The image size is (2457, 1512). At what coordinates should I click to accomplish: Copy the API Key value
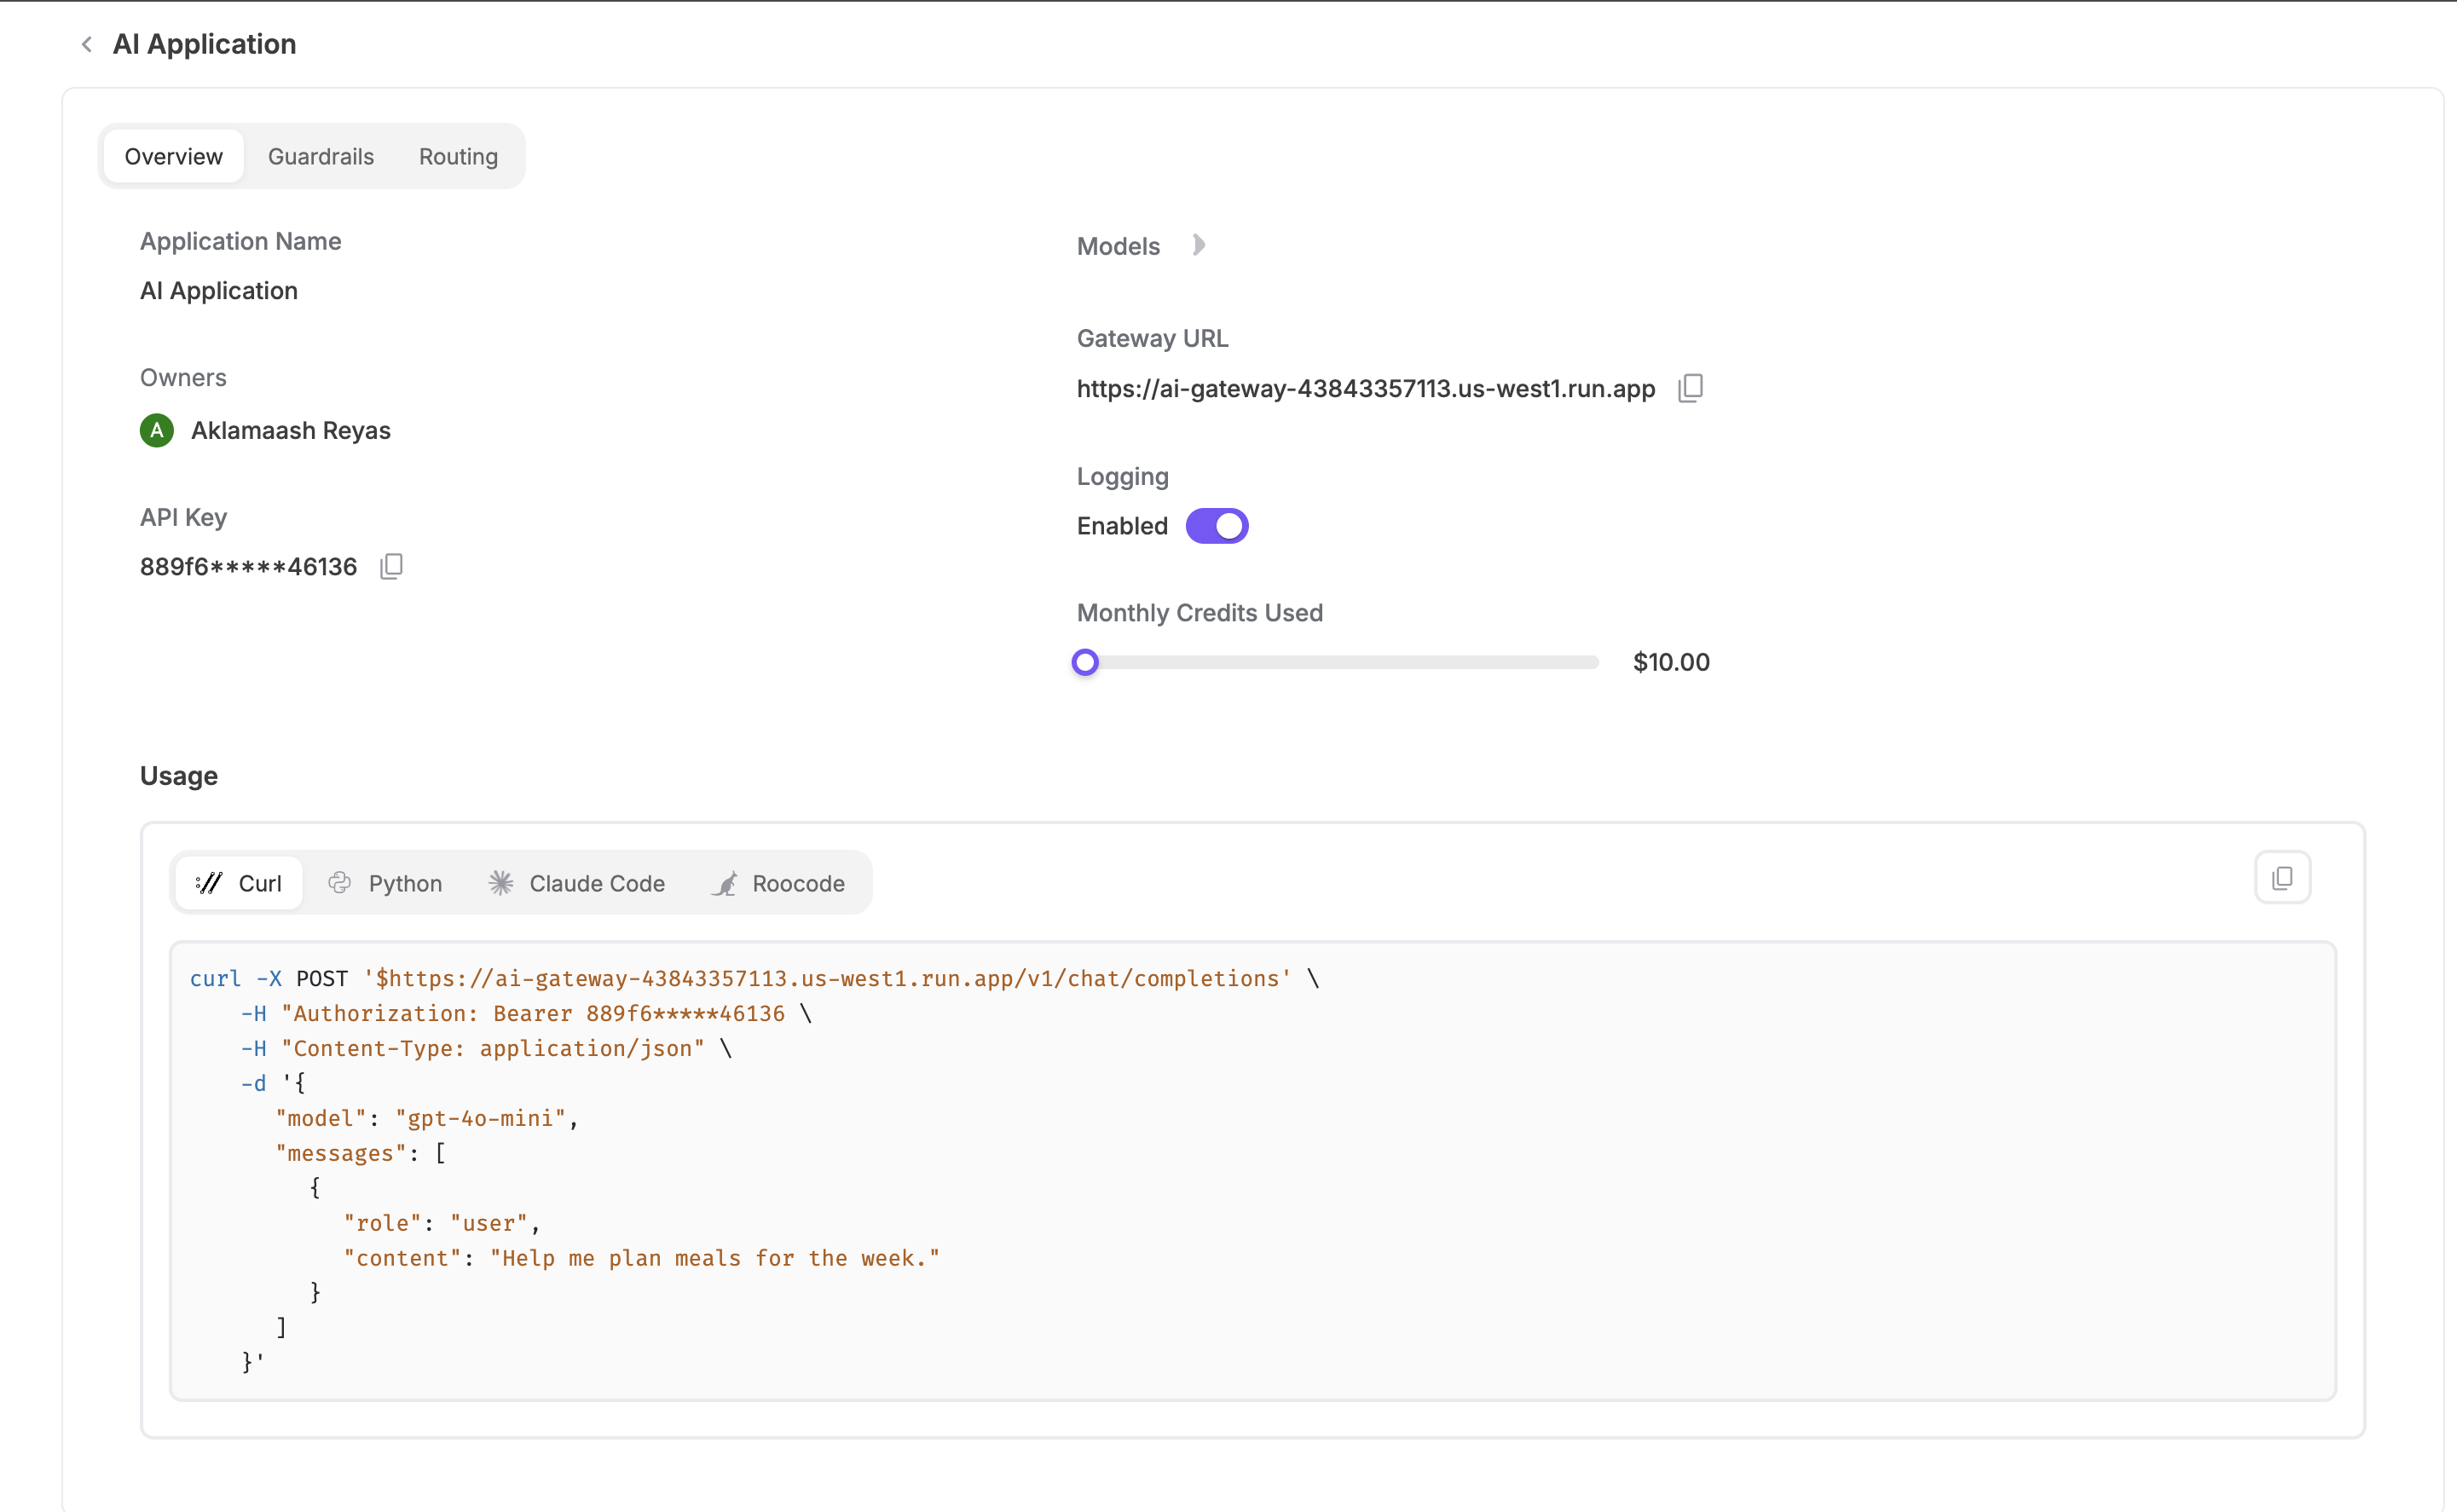click(391, 567)
